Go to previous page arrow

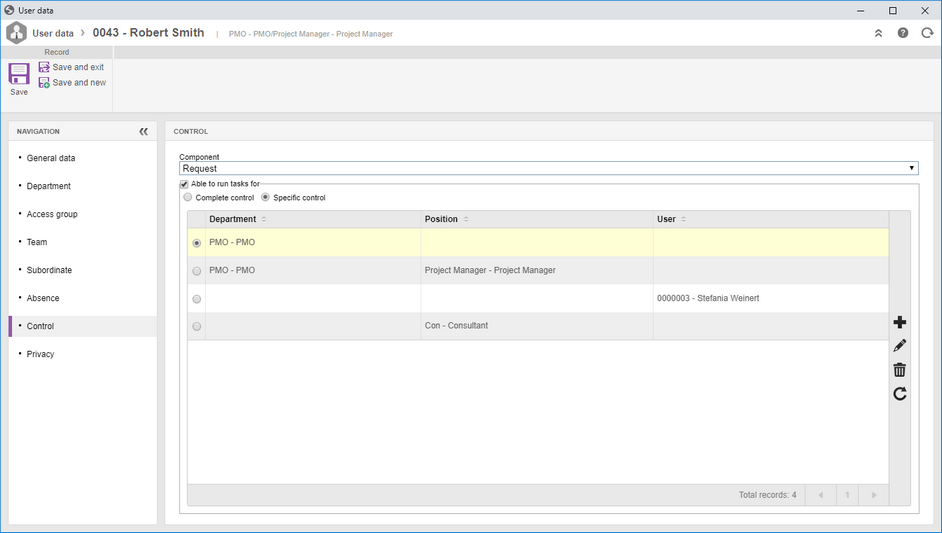(821, 495)
